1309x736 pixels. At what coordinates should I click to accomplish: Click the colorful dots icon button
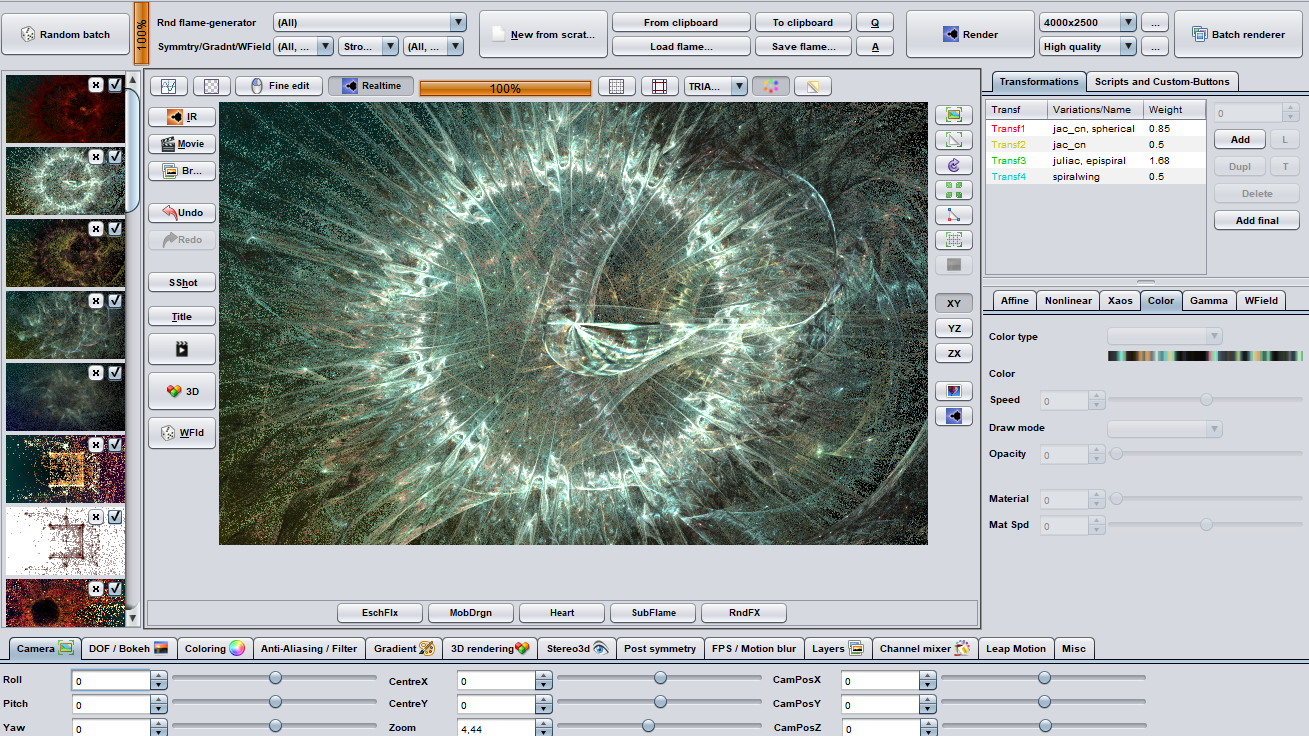[x=771, y=86]
